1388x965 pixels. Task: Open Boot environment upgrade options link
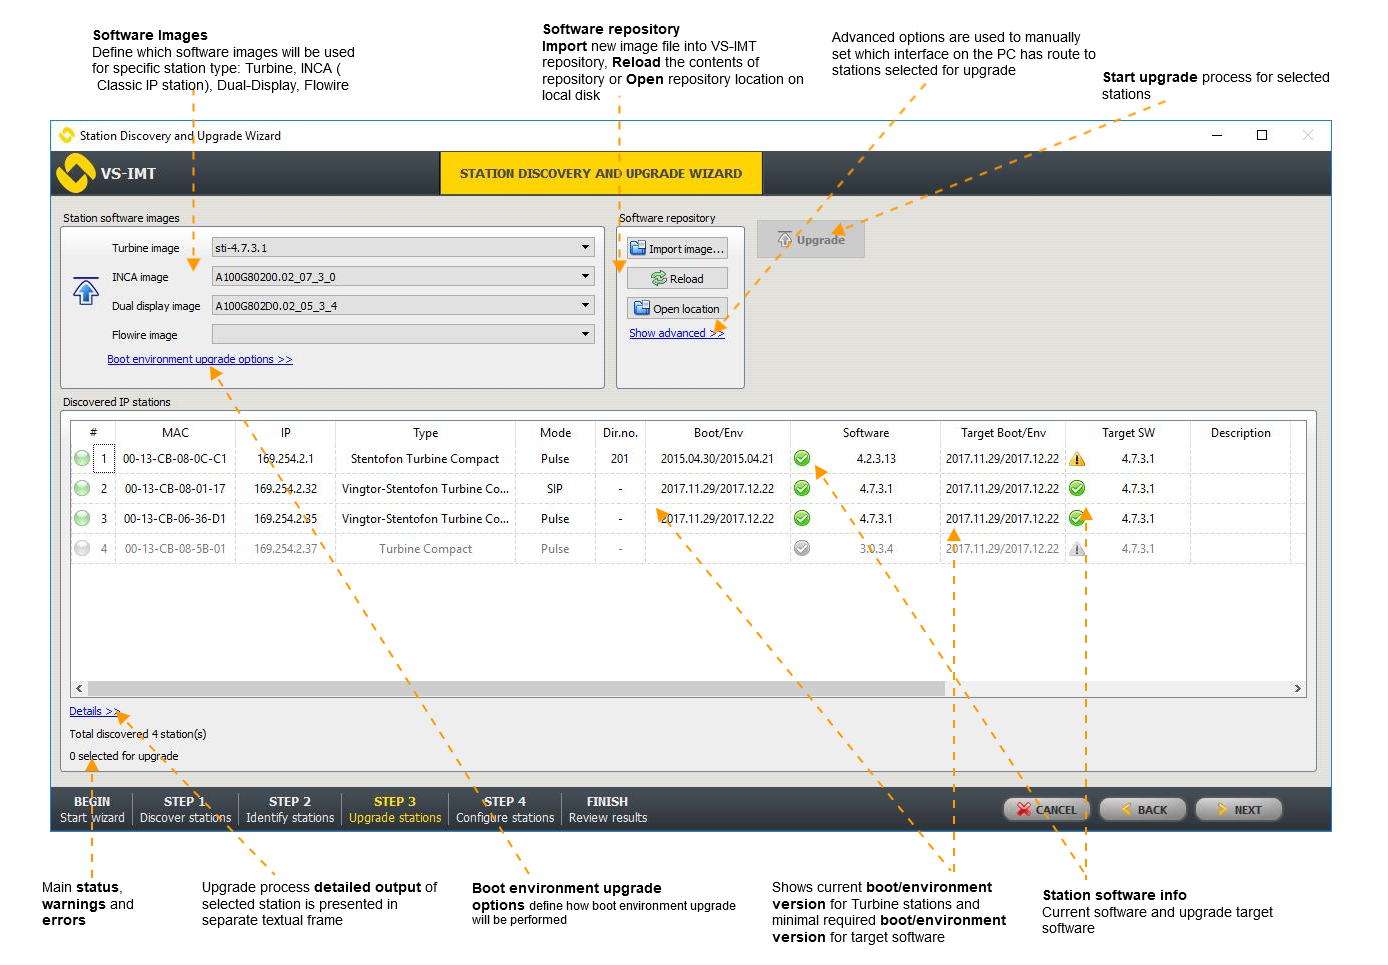coord(200,359)
